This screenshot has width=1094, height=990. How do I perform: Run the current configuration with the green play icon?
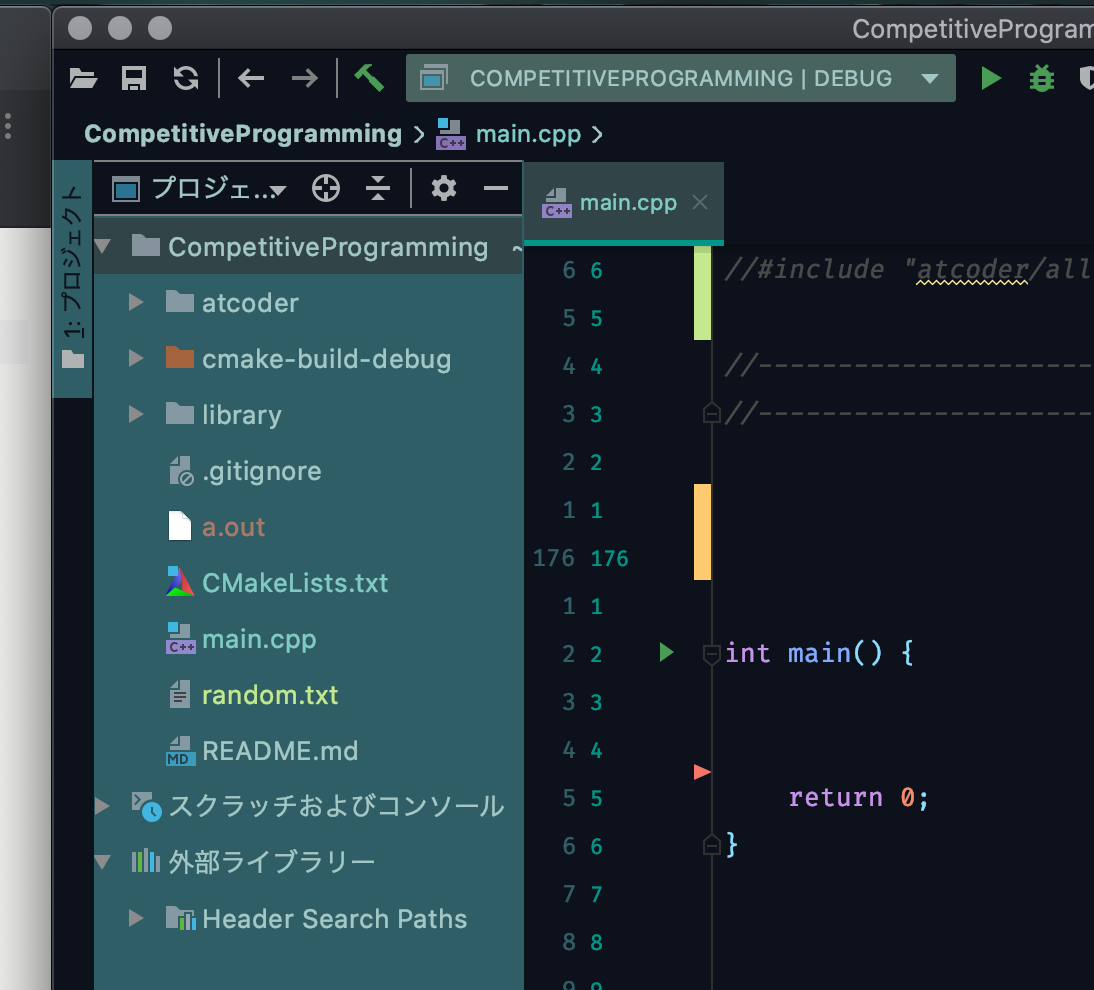990,78
